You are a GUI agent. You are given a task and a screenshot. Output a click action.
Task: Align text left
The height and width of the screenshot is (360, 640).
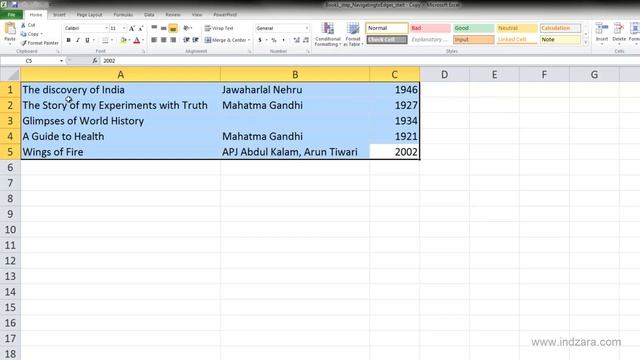point(154,40)
